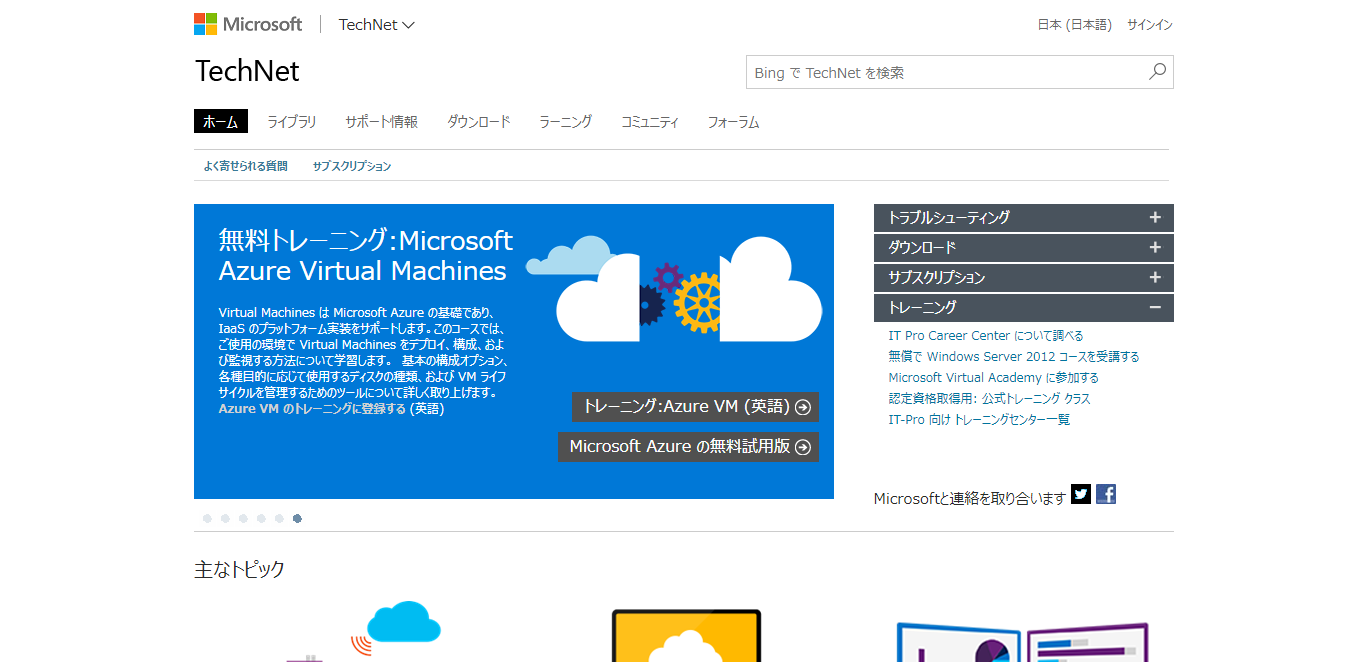Open サブスクリプション sub-menu link

click(352, 166)
